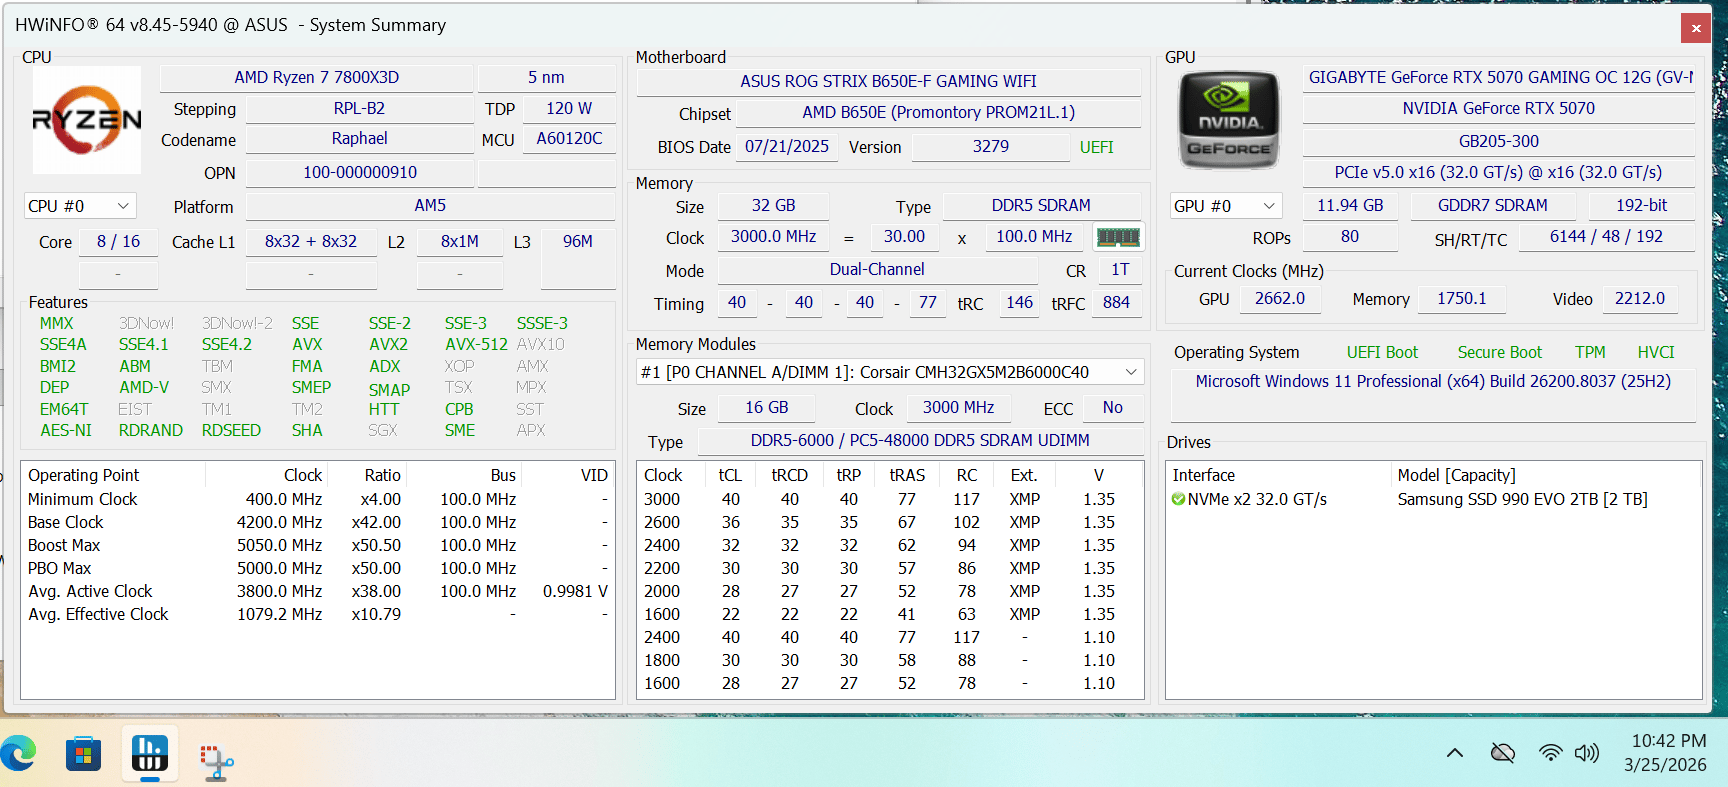Click the GDDR7 SDRAM field
This screenshot has height=787, width=1728.
point(1493,205)
